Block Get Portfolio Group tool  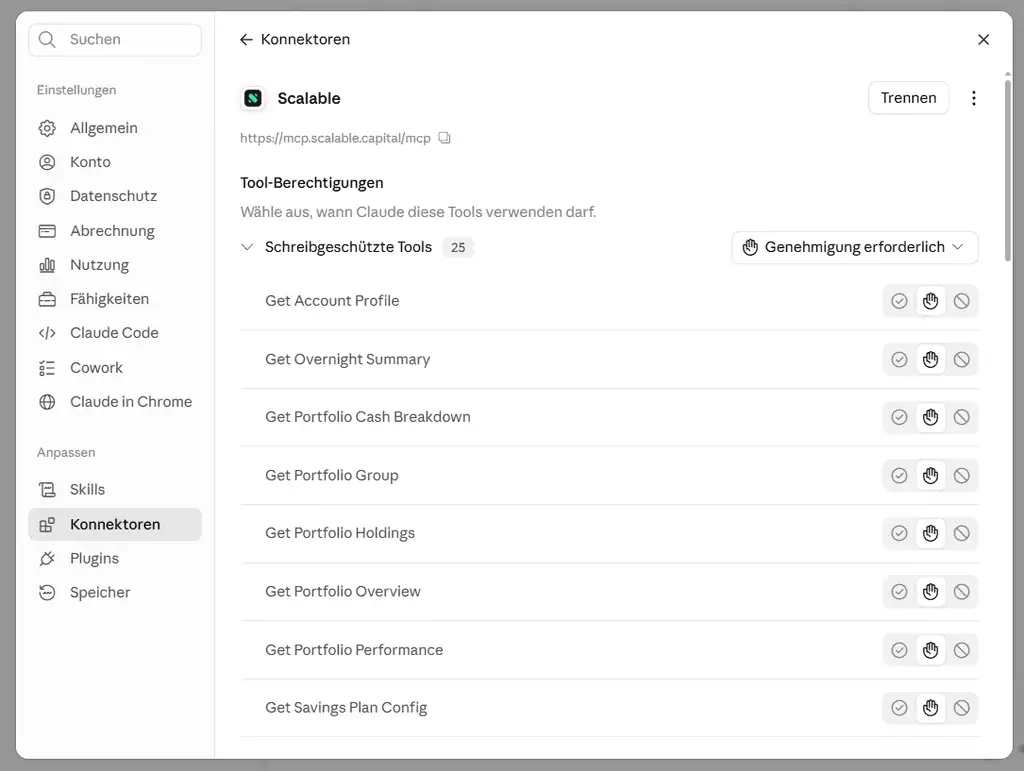[961, 475]
